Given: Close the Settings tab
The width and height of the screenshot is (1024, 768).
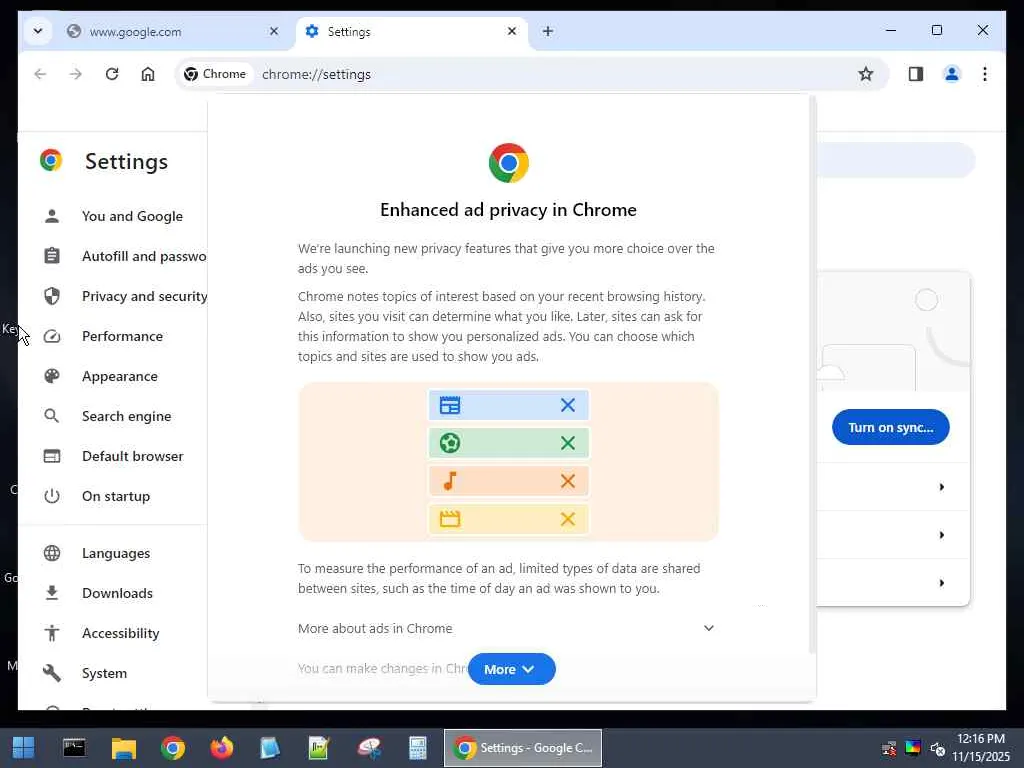Looking at the screenshot, I should pos(512,31).
